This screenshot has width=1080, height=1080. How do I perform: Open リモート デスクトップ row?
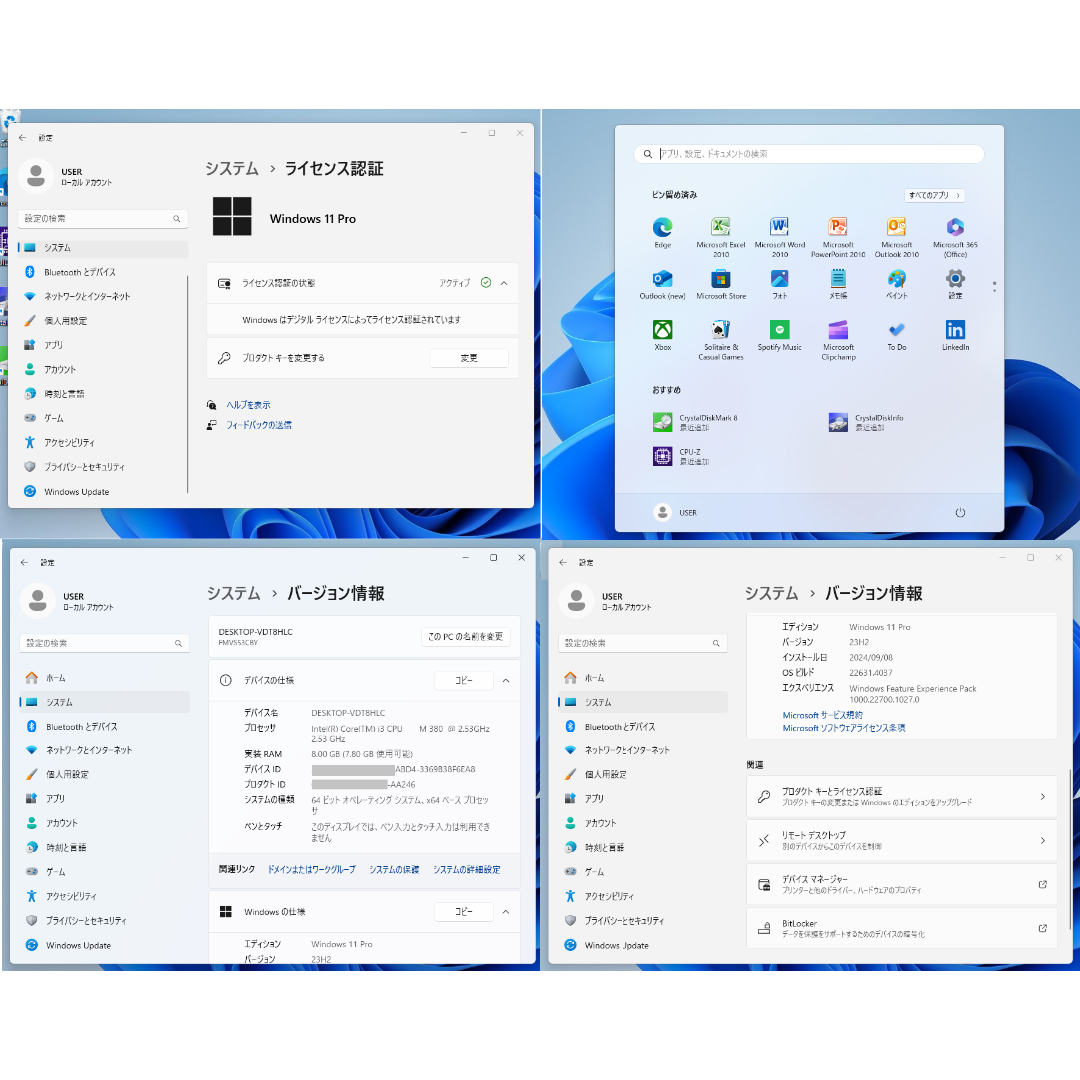pos(901,840)
